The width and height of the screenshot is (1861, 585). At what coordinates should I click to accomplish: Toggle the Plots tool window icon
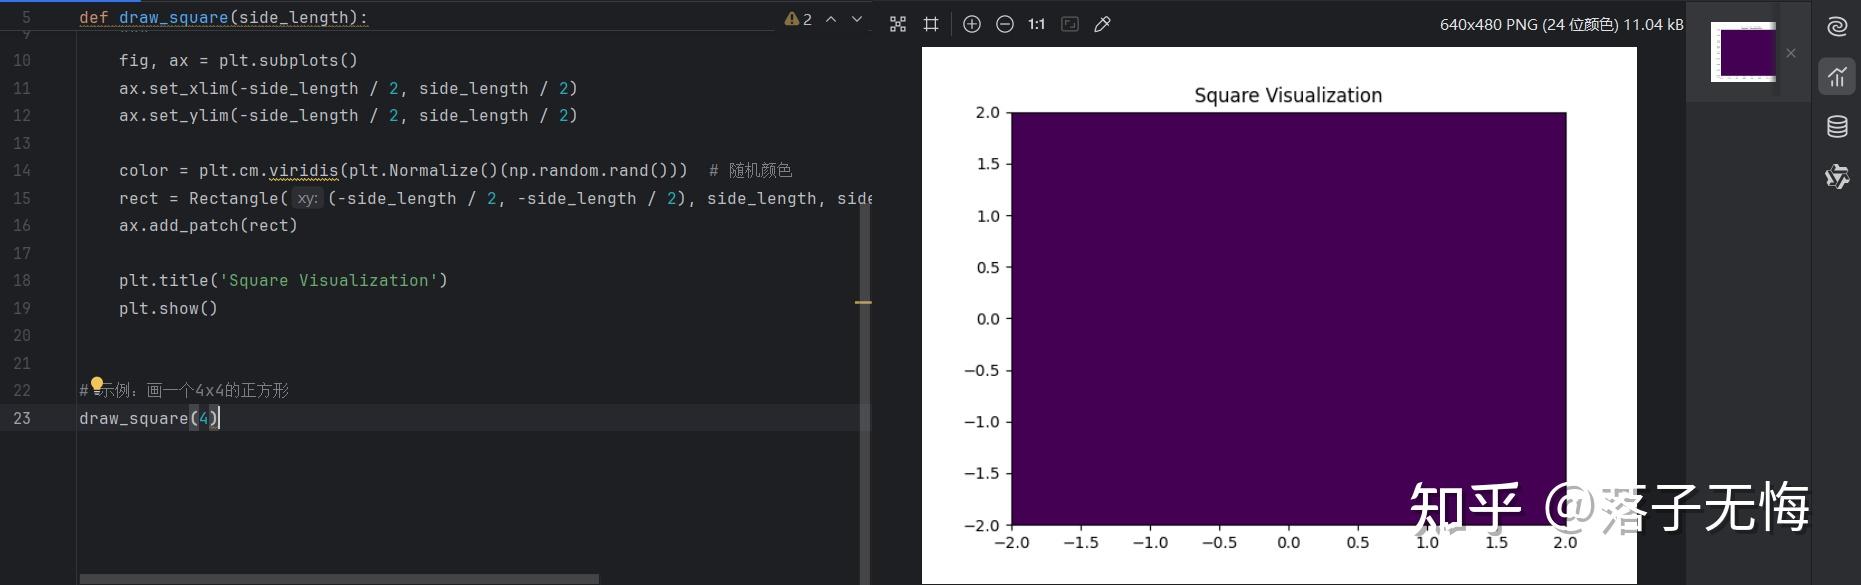(x=1837, y=76)
